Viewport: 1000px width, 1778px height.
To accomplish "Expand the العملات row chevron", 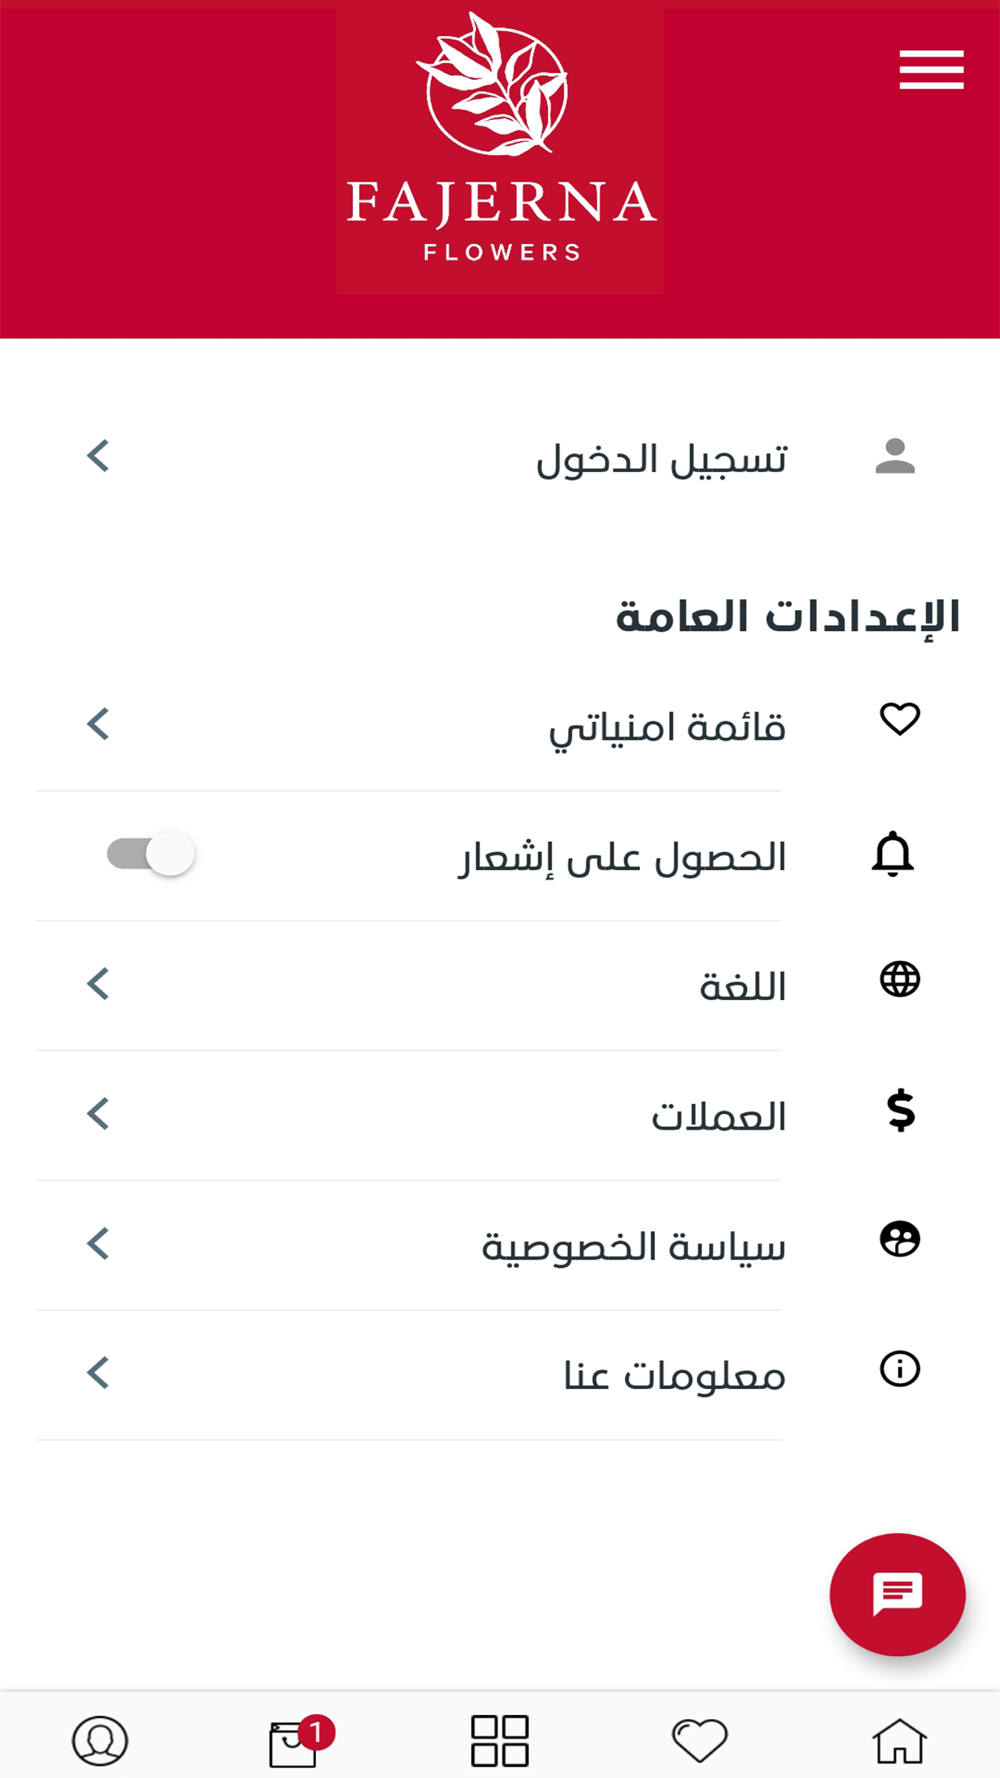I will (x=98, y=1114).
